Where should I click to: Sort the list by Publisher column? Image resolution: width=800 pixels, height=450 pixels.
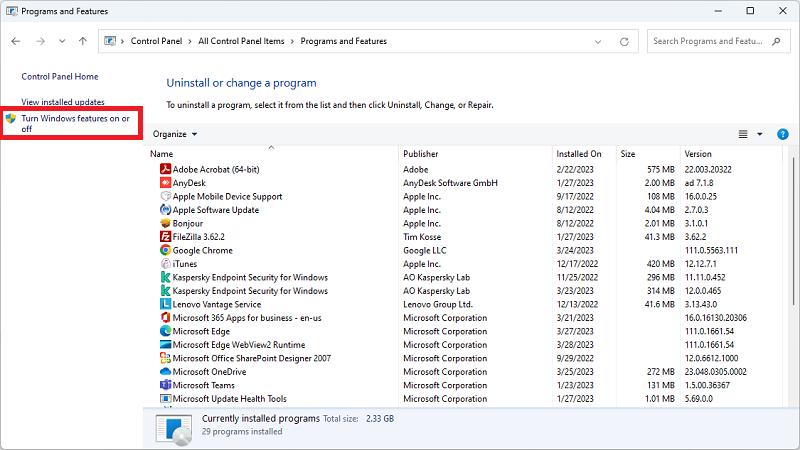point(421,154)
